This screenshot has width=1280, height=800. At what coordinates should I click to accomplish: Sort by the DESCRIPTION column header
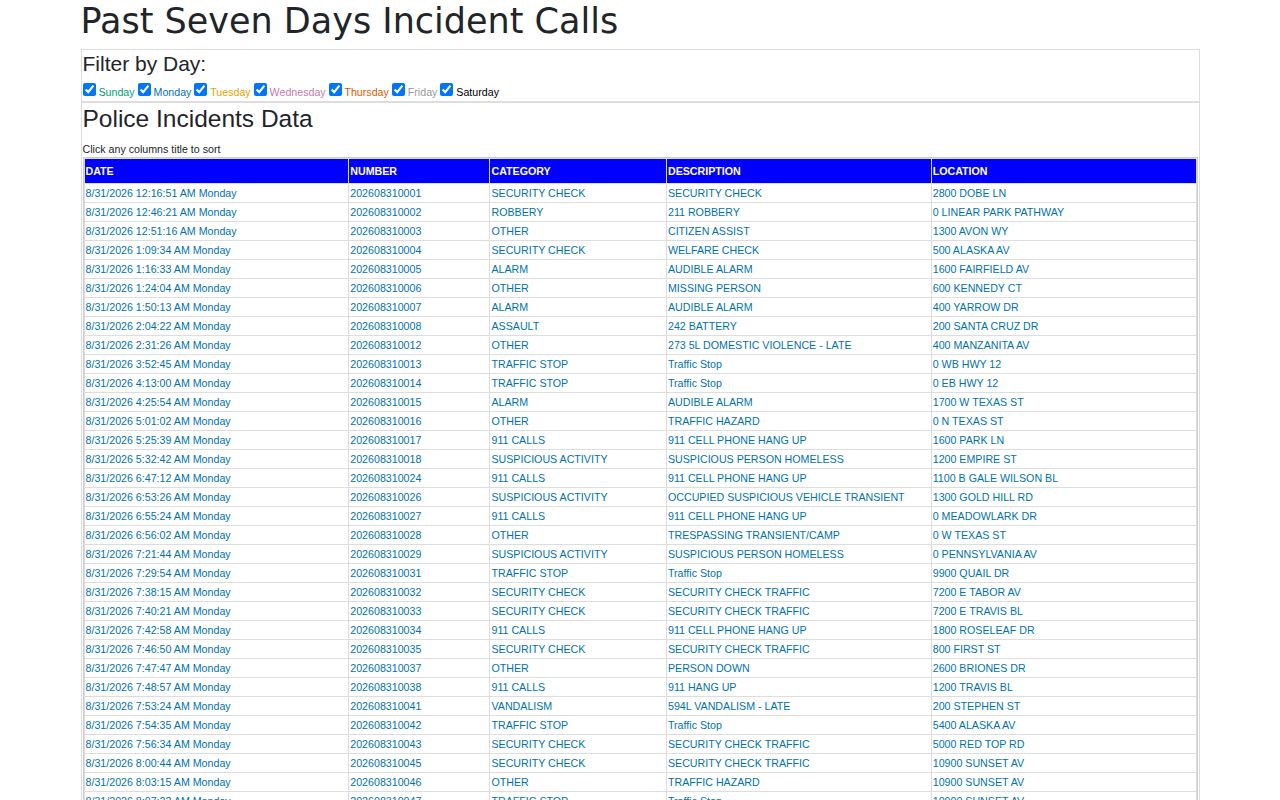click(x=799, y=171)
